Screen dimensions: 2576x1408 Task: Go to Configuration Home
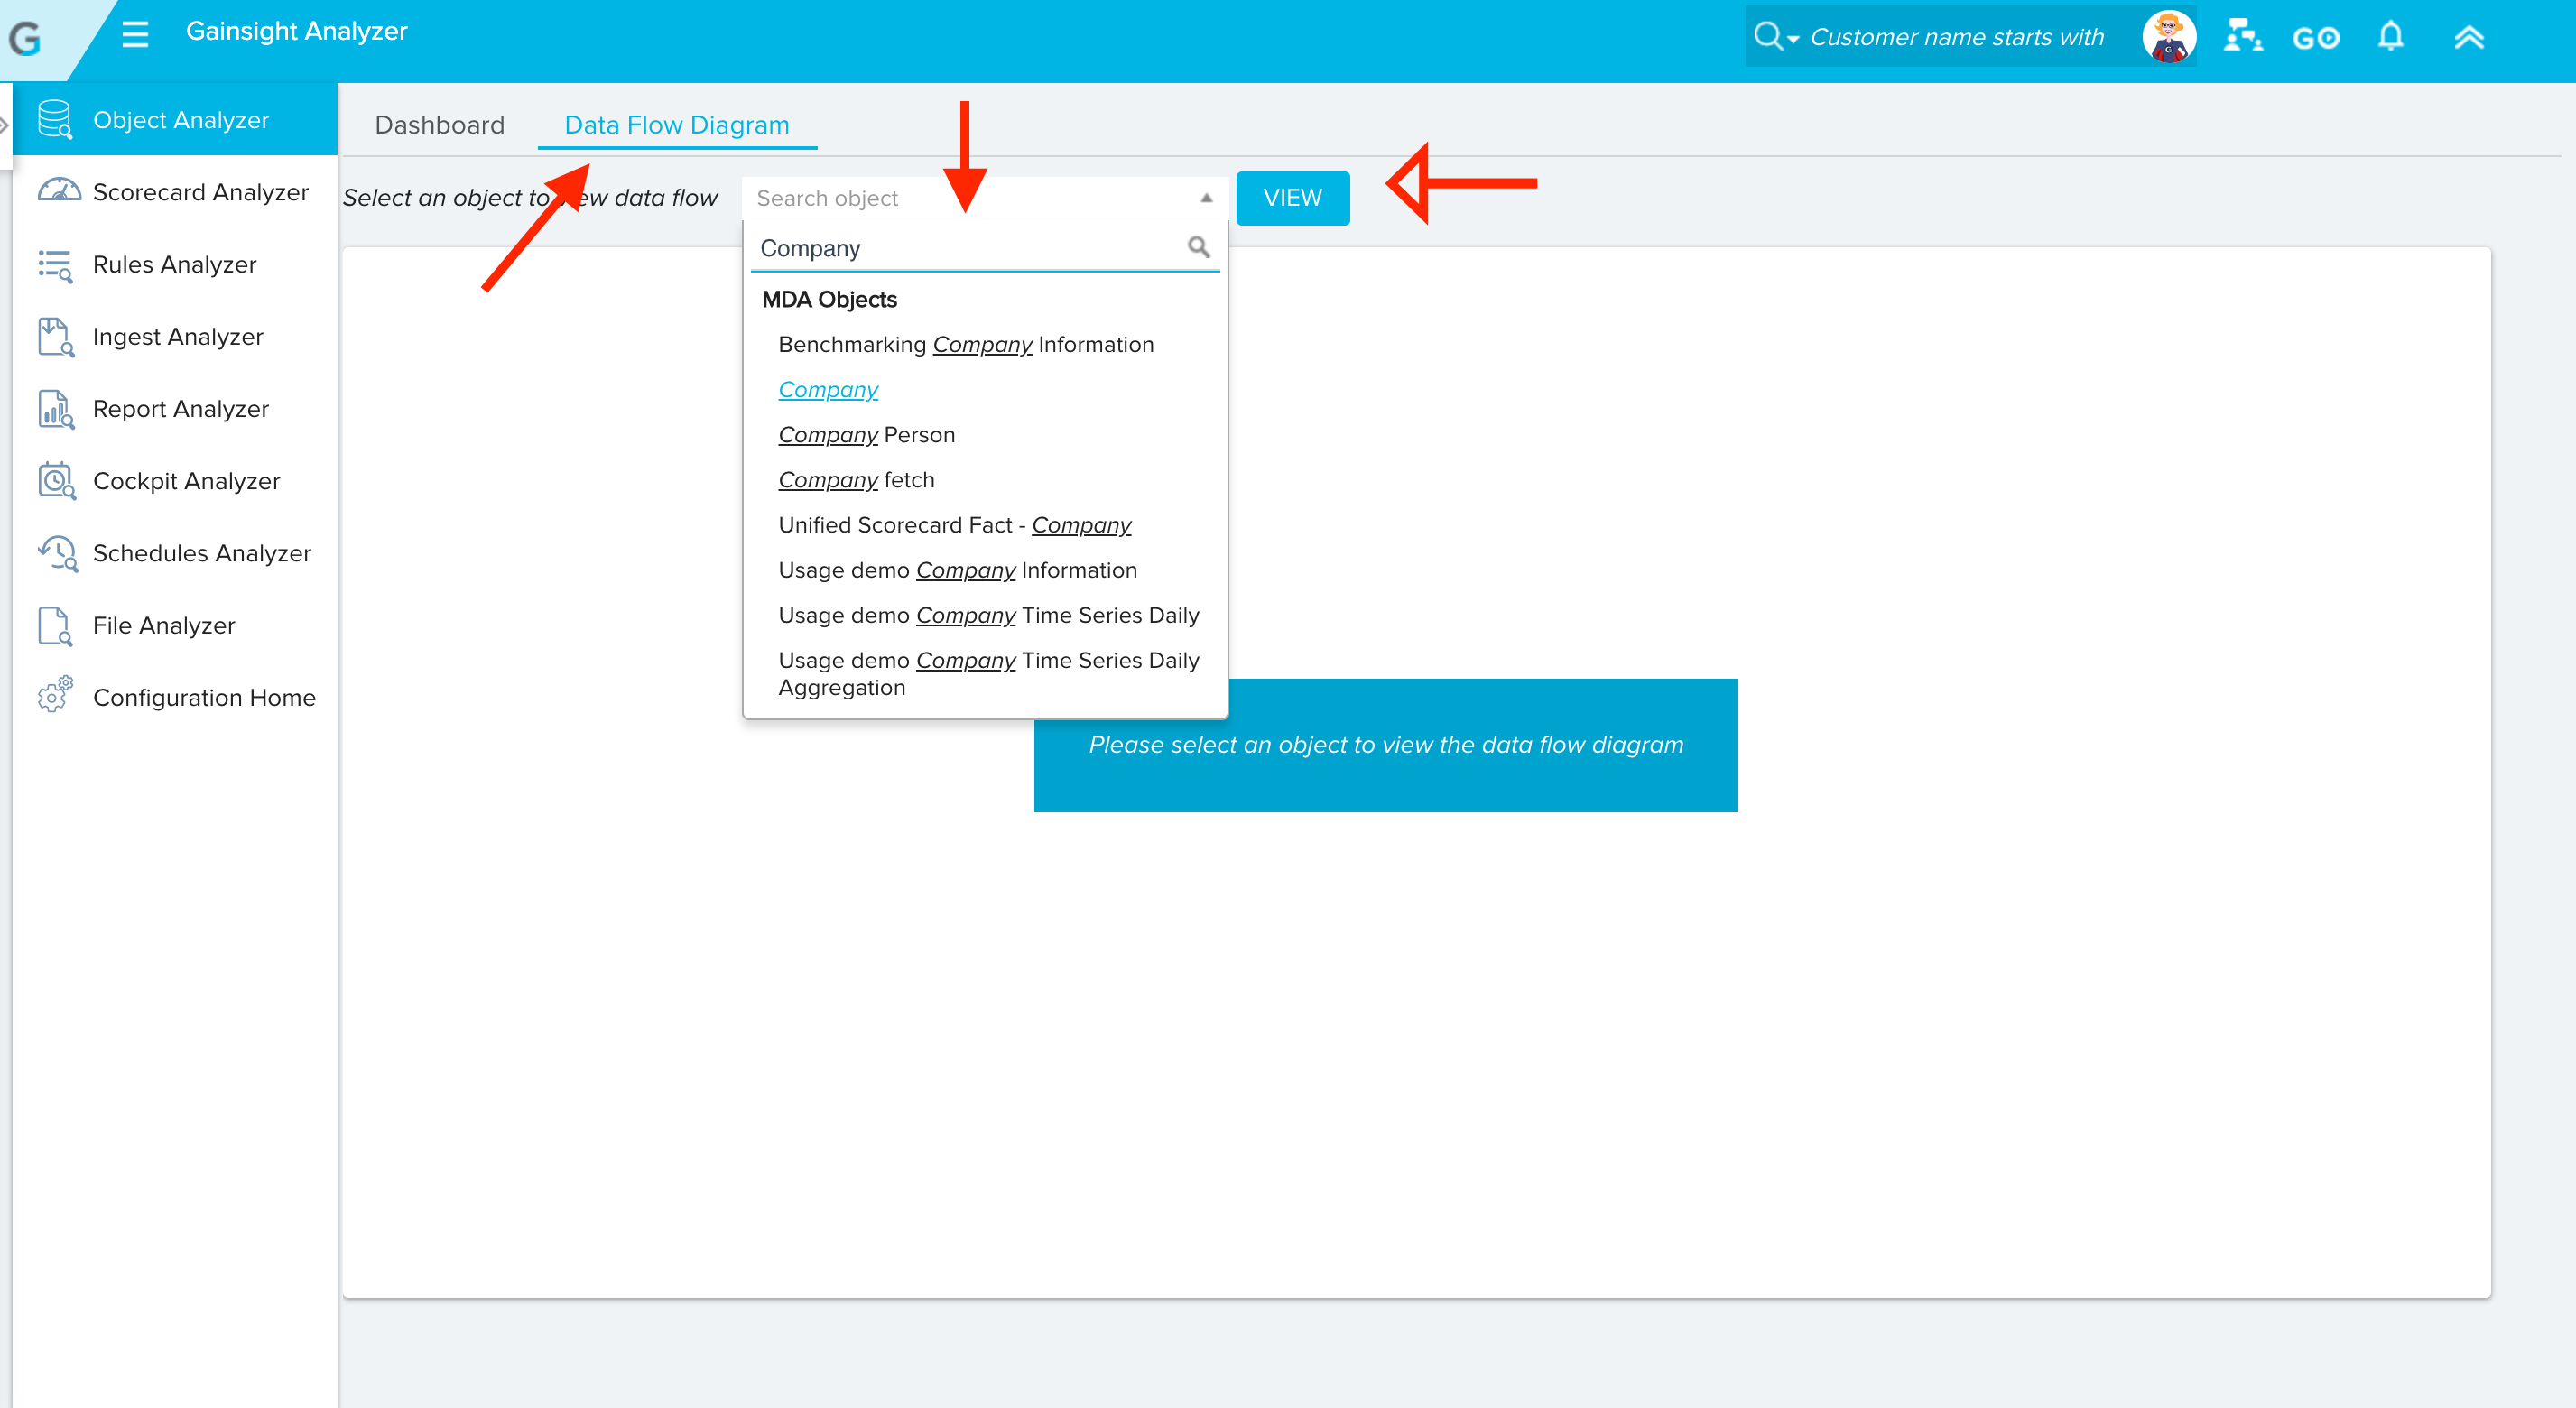[x=176, y=697]
